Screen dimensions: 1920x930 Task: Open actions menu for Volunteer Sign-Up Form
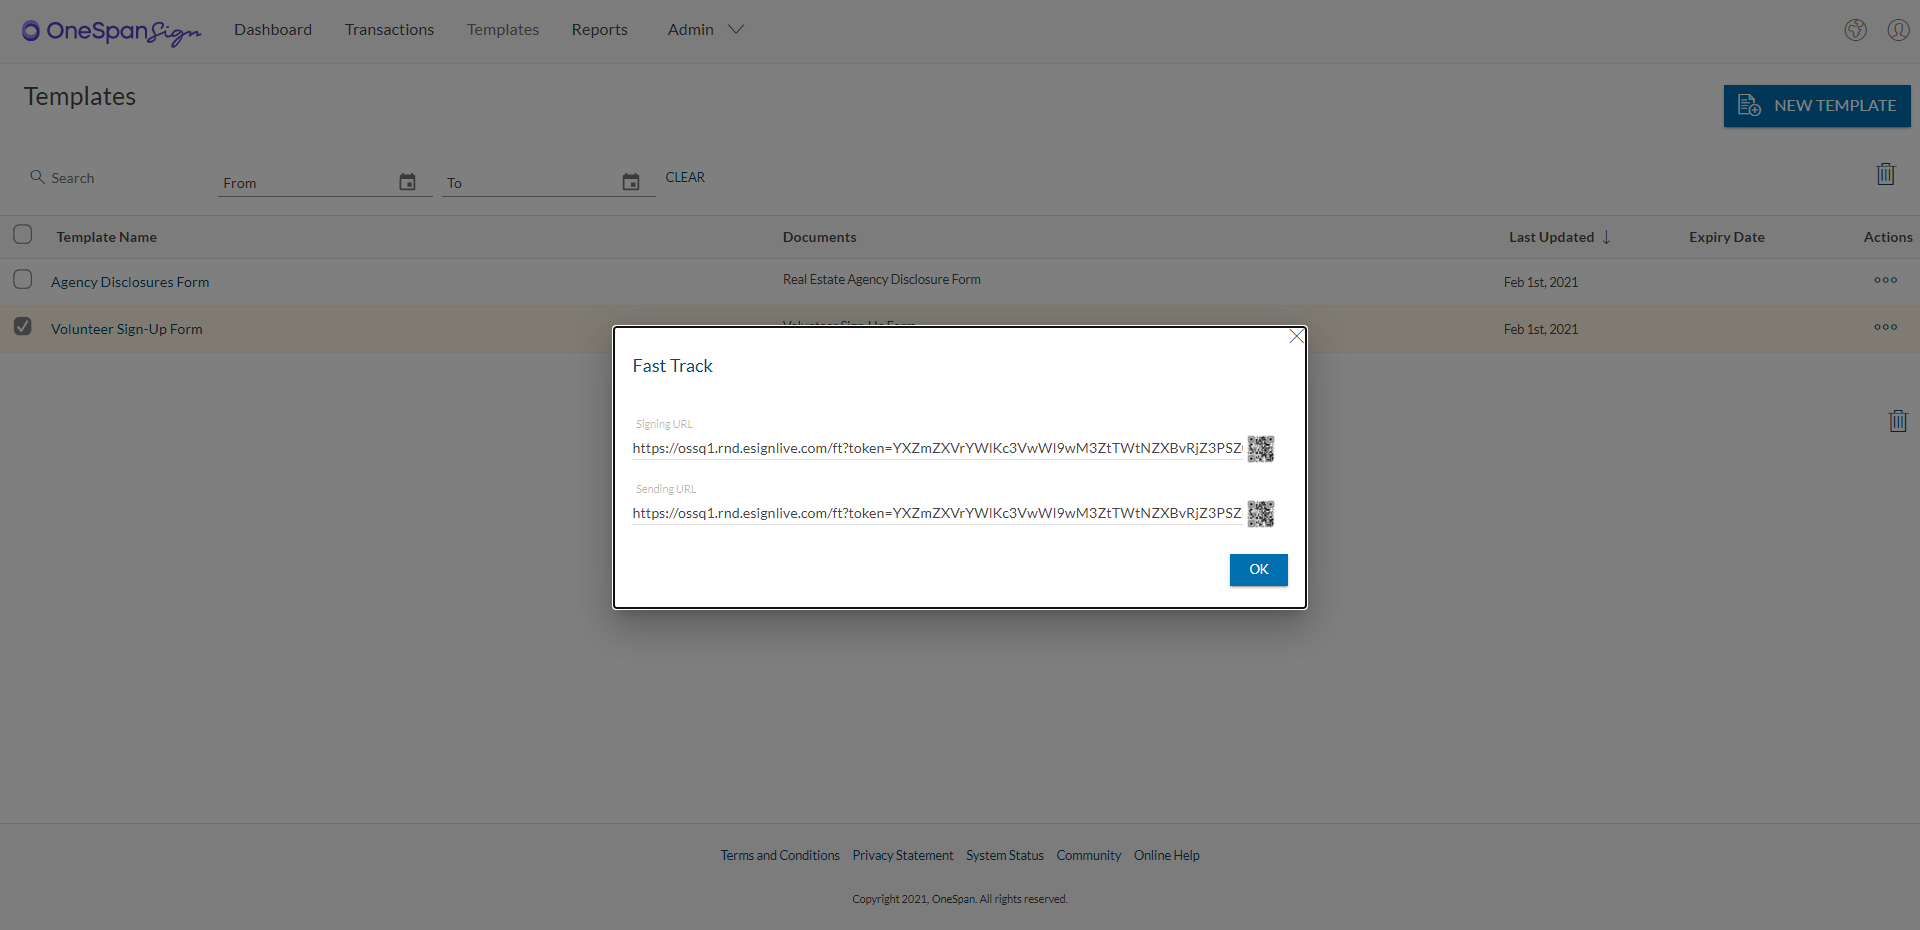click(1884, 327)
